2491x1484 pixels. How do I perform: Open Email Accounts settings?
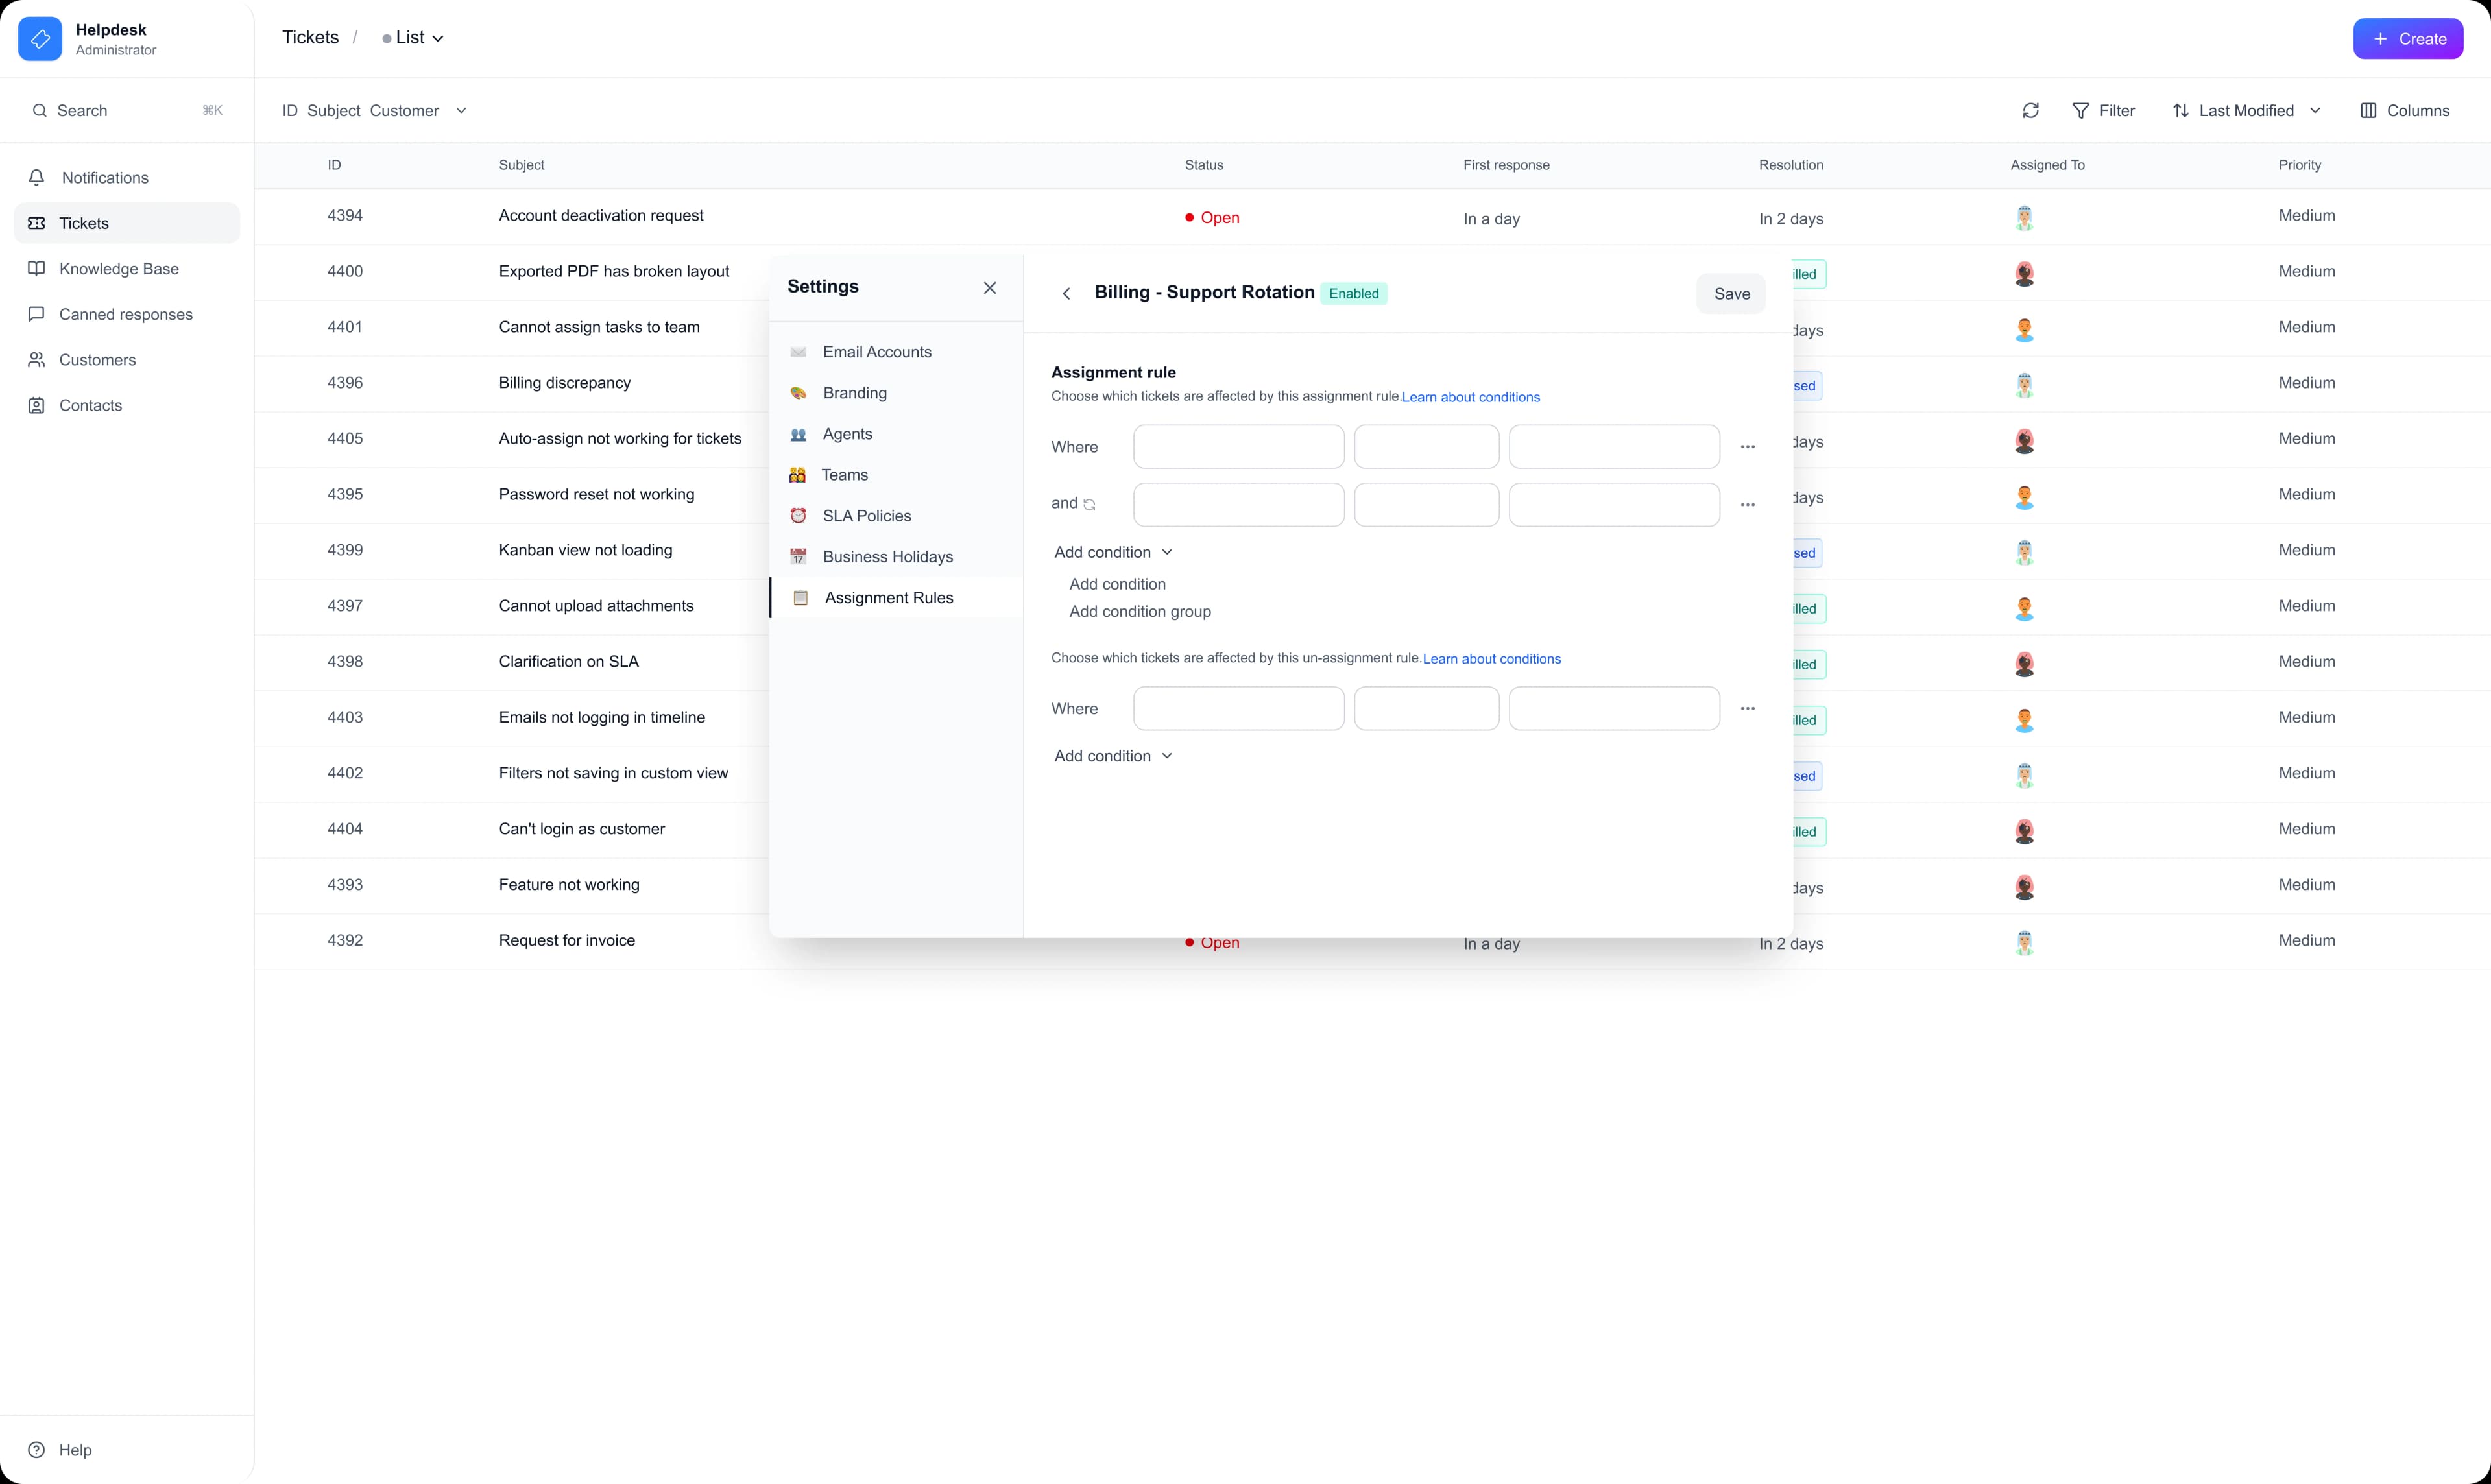875,351
